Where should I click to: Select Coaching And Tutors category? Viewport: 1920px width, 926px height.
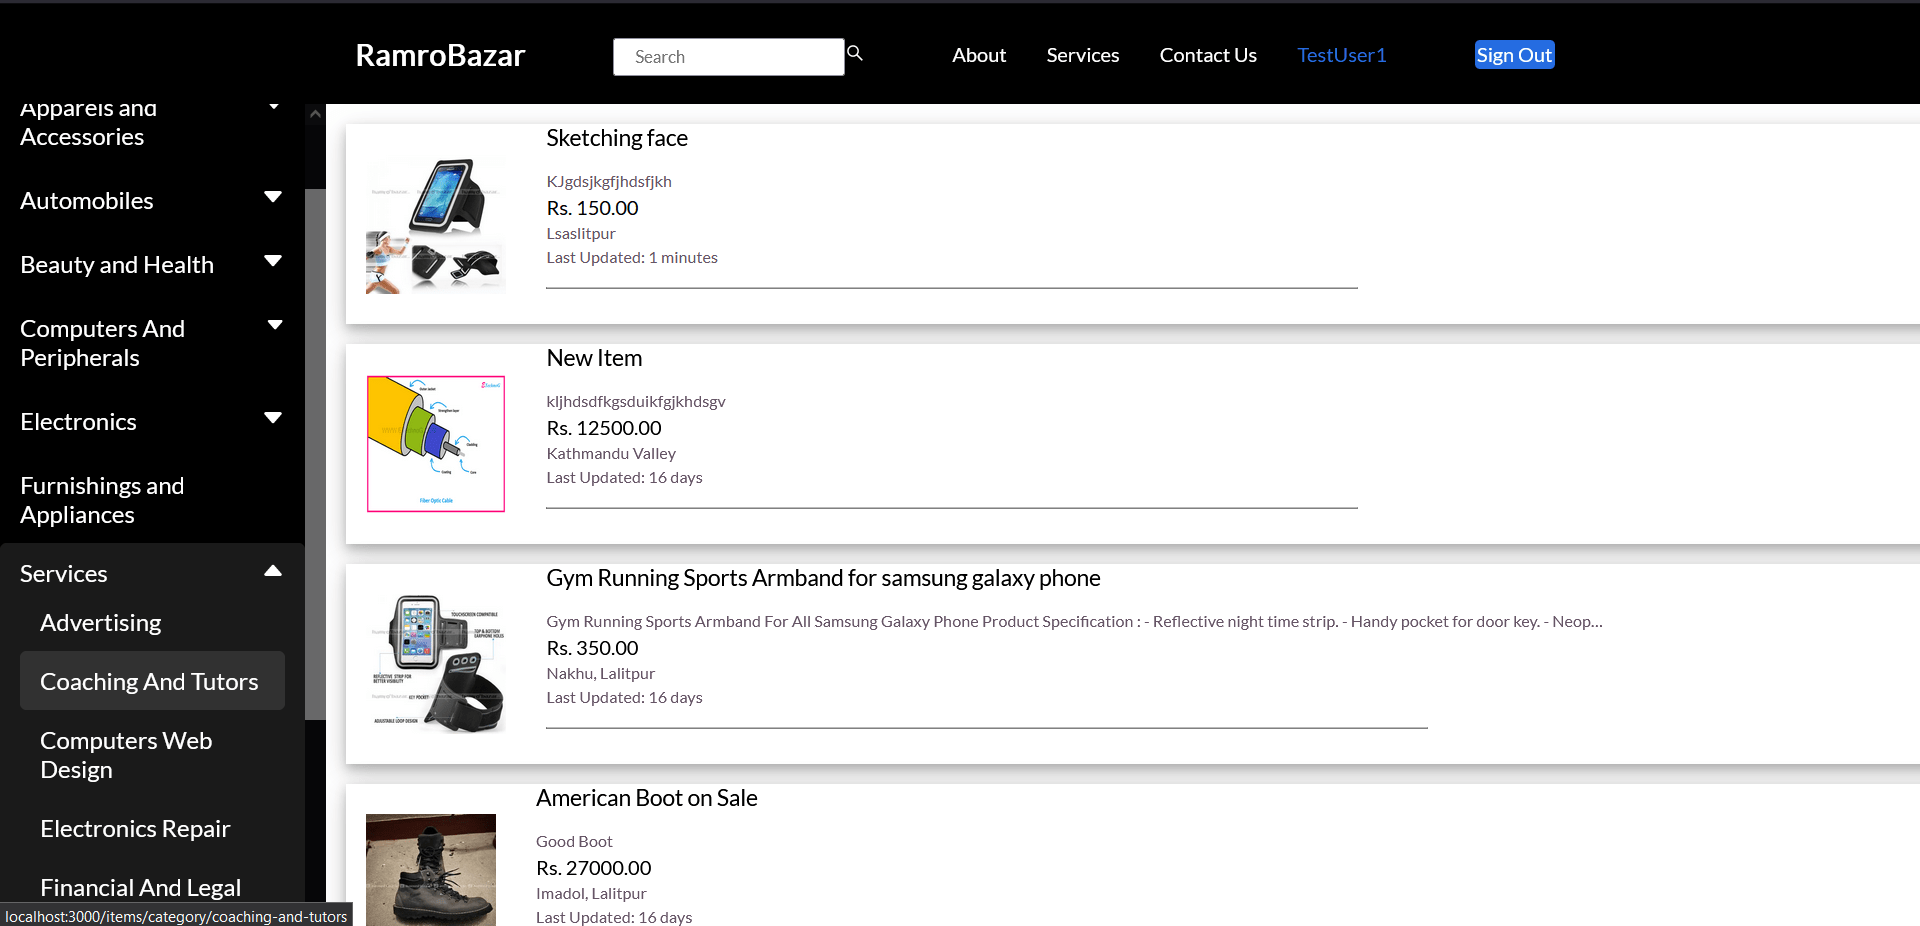coord(148,681)
